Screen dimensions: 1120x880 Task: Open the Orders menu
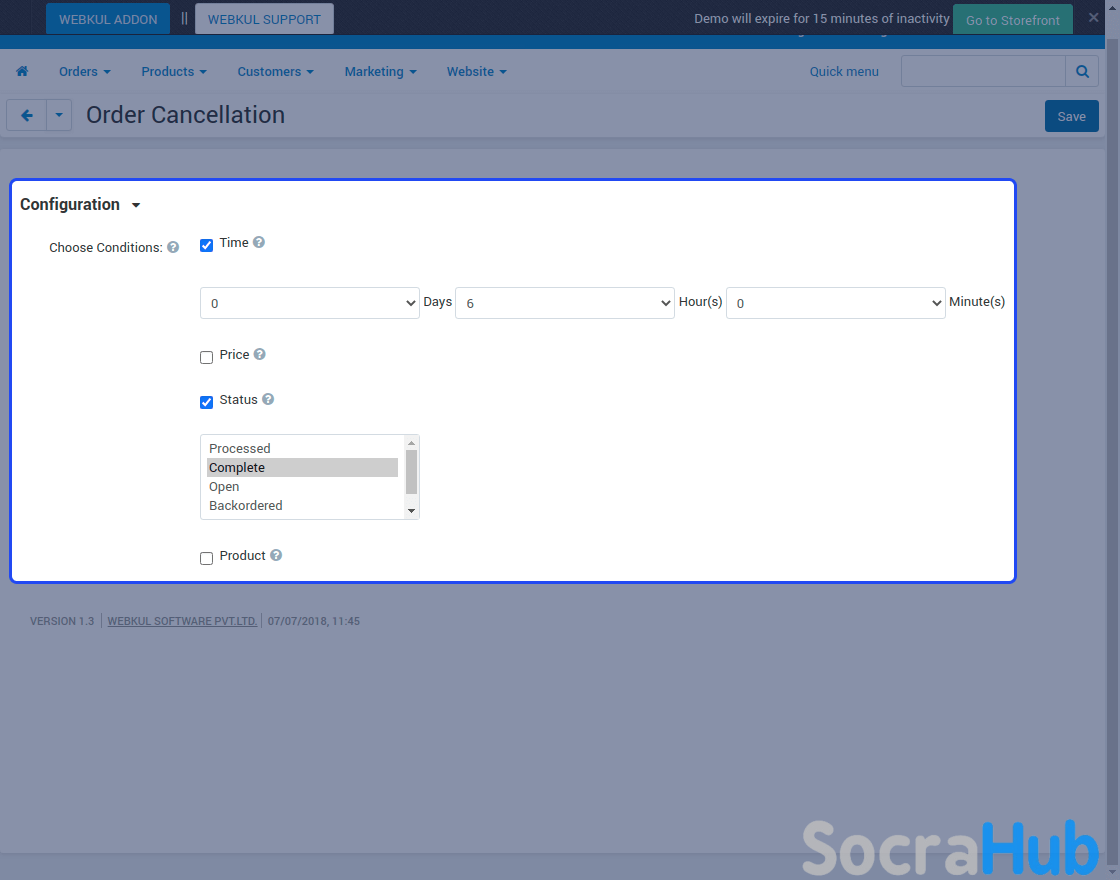coord(84,71)
